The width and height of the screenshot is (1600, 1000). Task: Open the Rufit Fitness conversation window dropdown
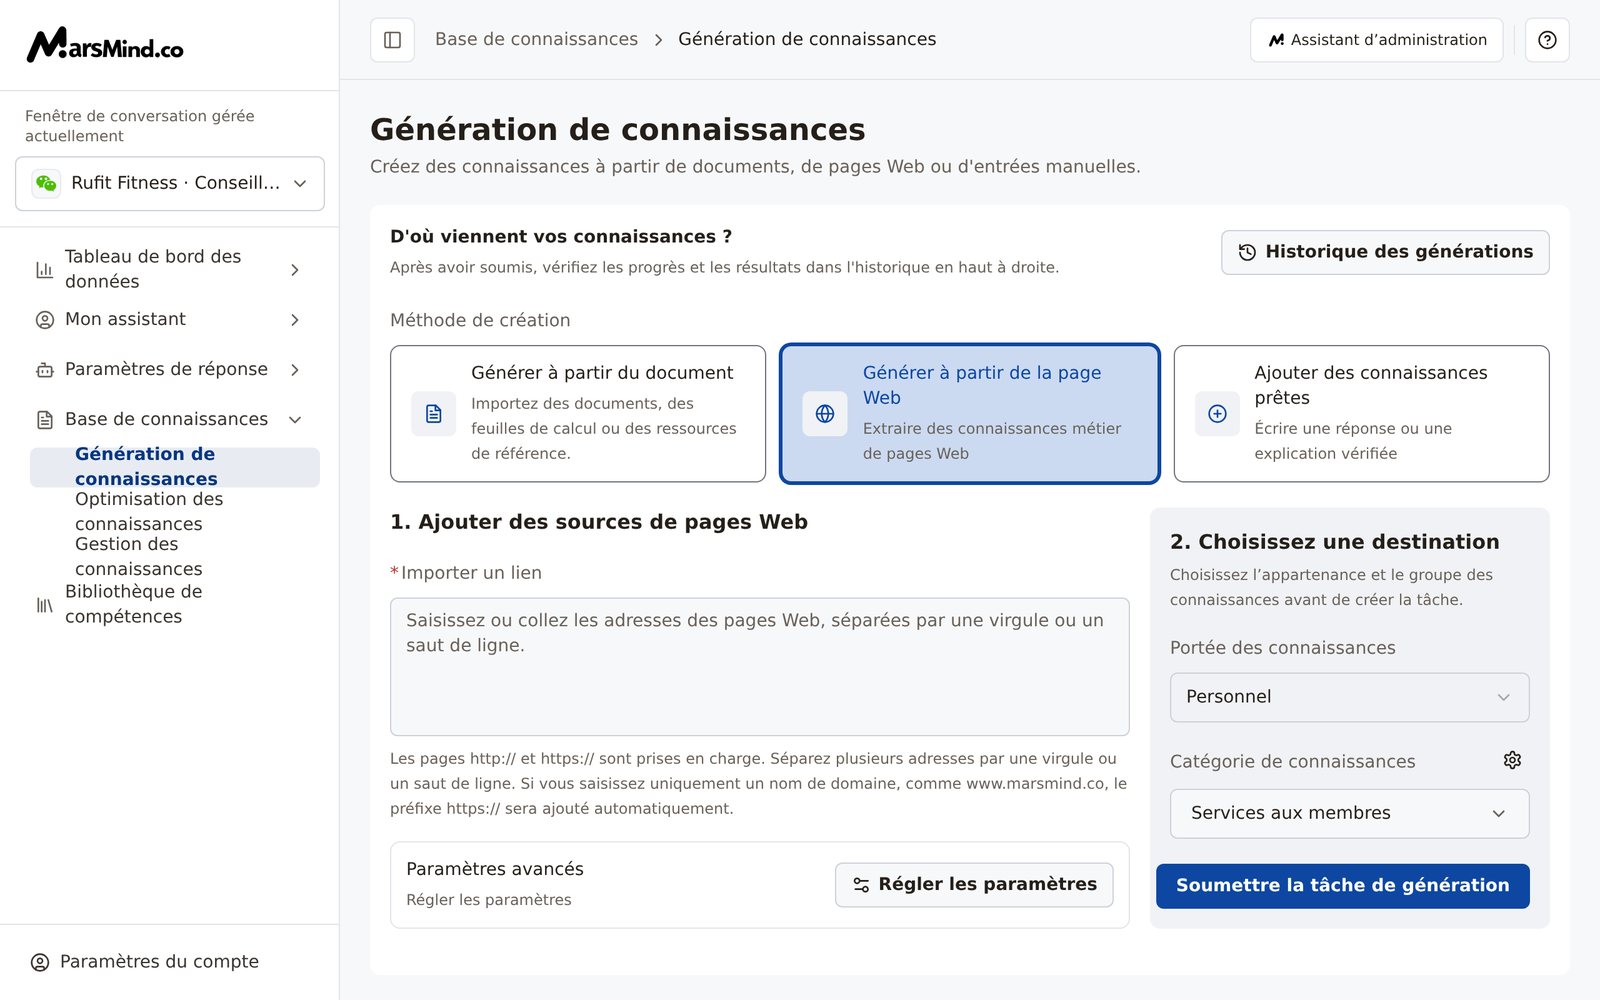[170, 183]
